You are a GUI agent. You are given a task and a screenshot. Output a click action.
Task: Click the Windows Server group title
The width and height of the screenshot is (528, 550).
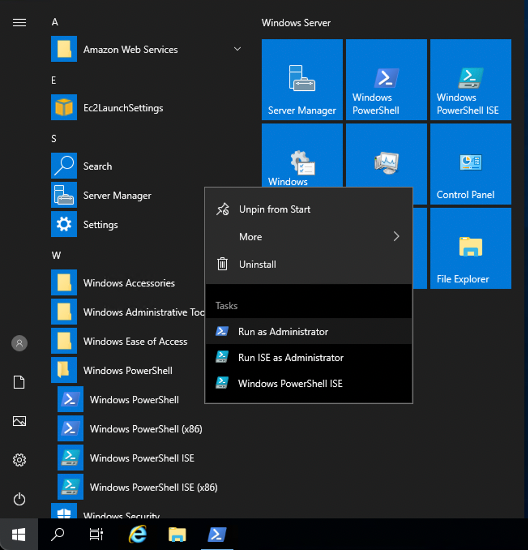[x=296, y=23]
